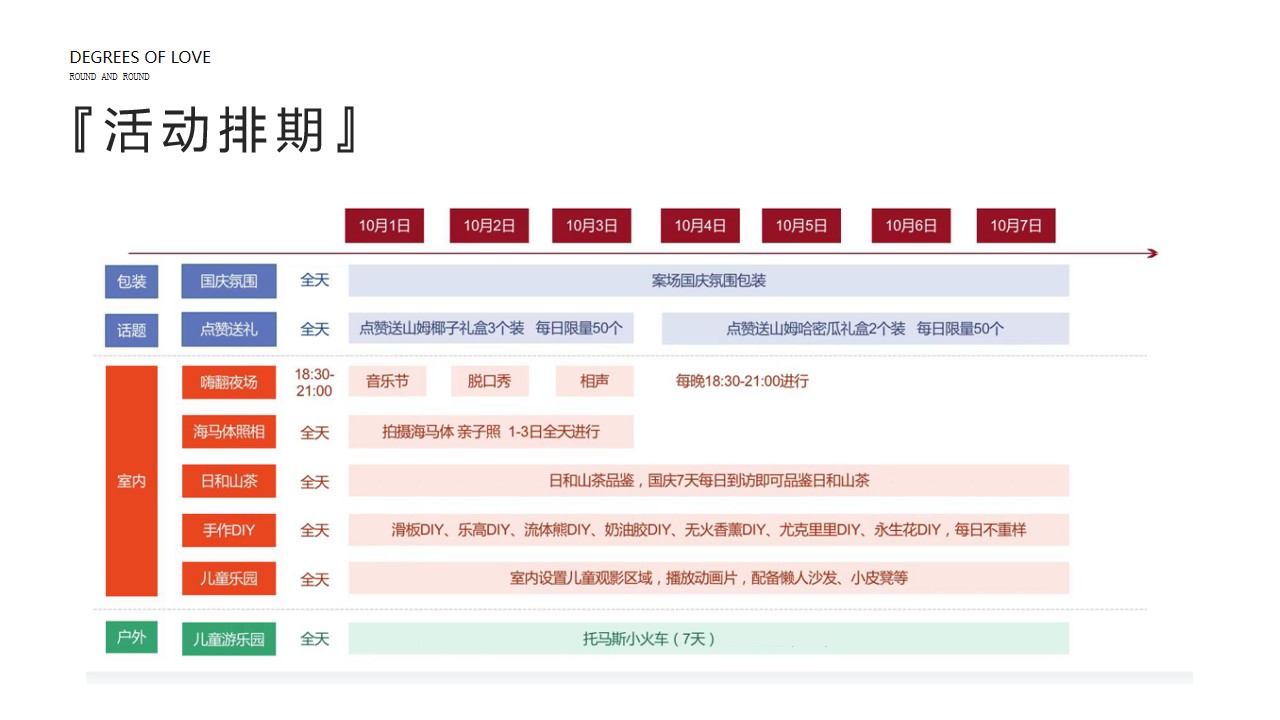Viewport: 1280px width, 720px height.
Task: Click 全天 in the 日和山茶 row
Action: tap(315, 481)
